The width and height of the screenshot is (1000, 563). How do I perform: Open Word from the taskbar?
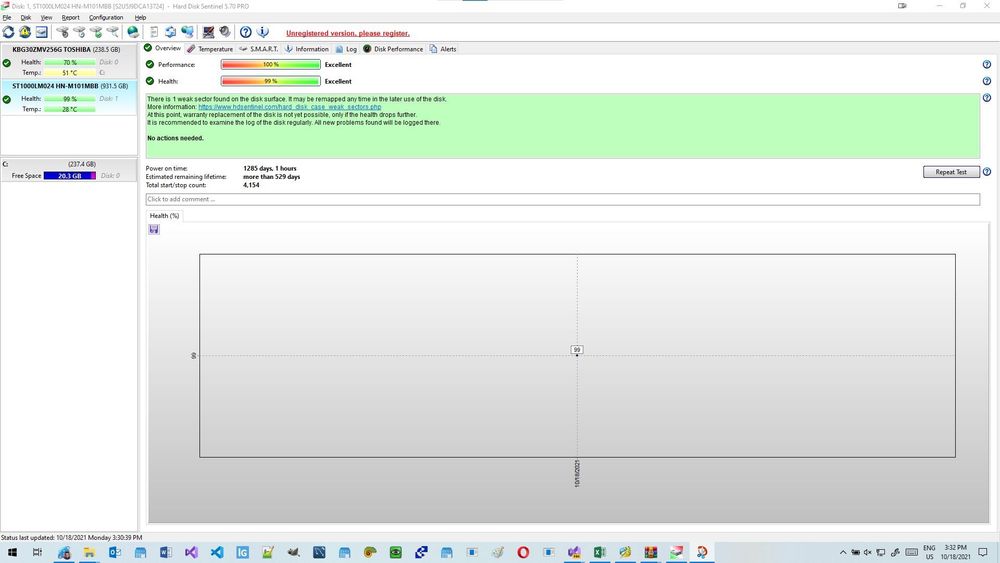(x=166, y=552)
